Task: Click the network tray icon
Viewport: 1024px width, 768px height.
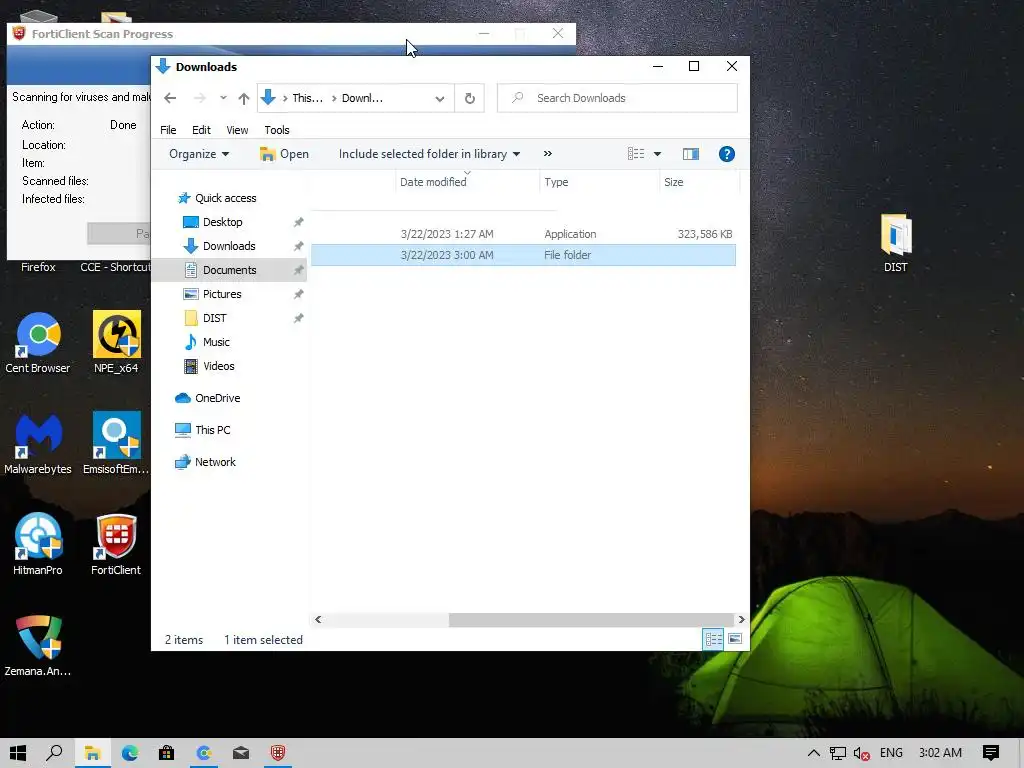Action: (x=838, y=753)
